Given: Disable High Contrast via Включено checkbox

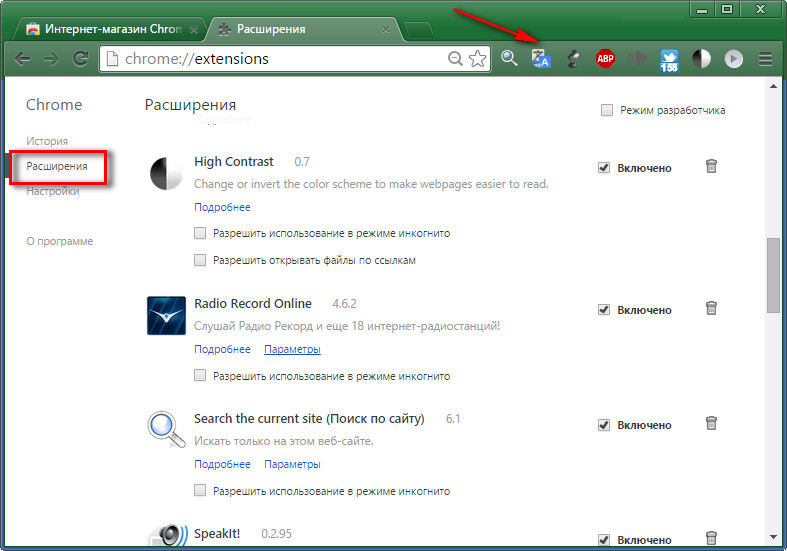Looking at the screenshot, I should click(x=604, y=168).
